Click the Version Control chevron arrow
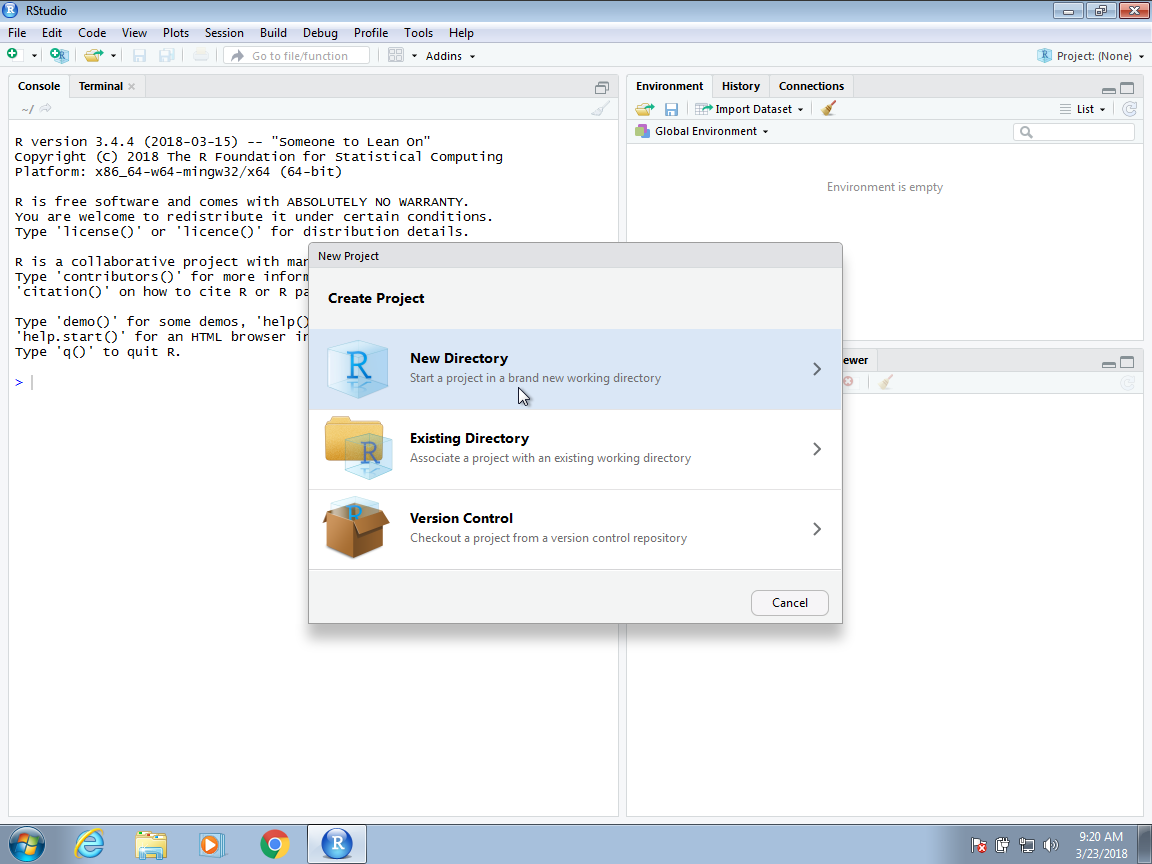The image size is (1152, 864). click(816, 529)
